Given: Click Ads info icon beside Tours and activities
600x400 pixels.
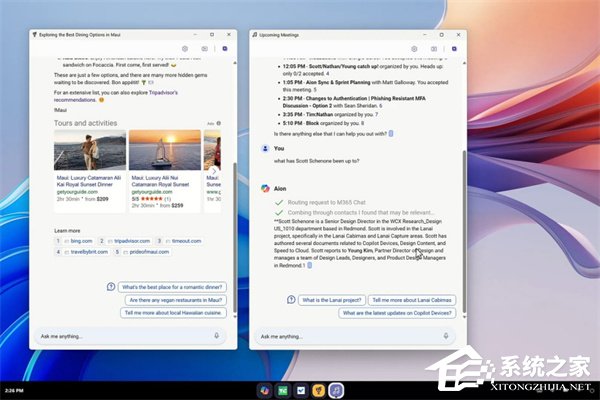Looking at the screenshot, I should tap(219, 123).
